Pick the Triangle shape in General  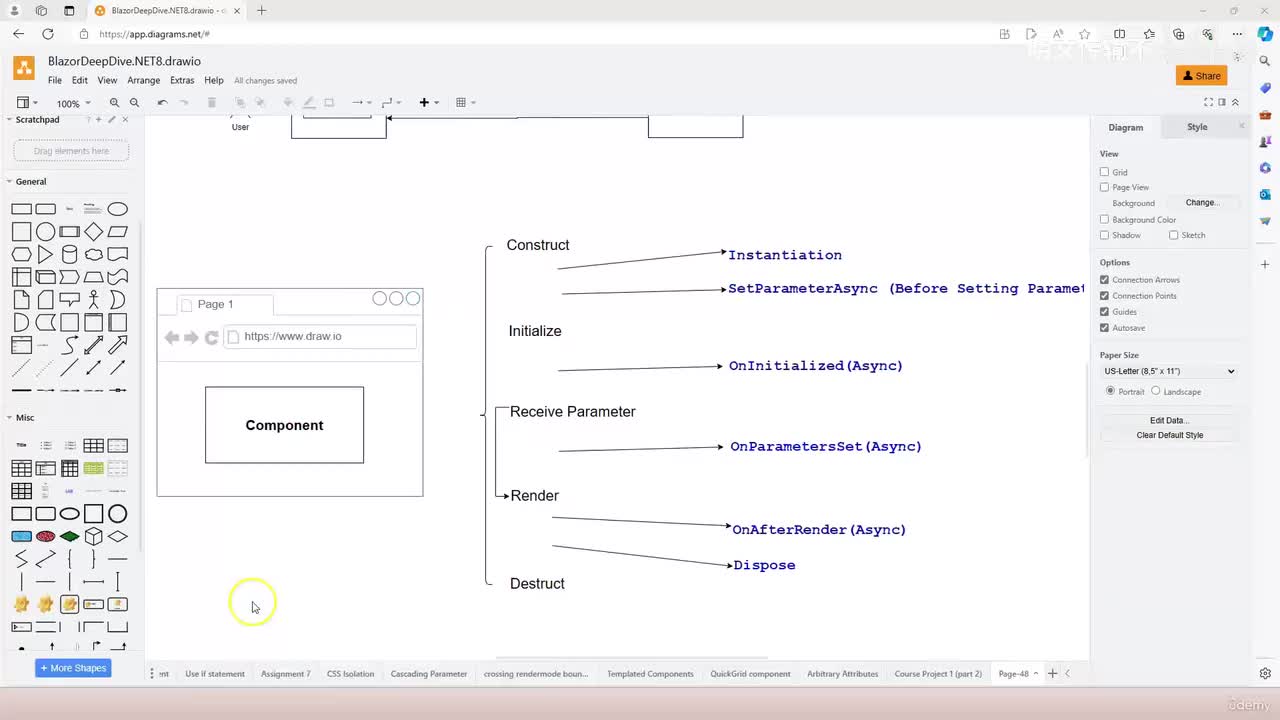[x=46, y=254]
